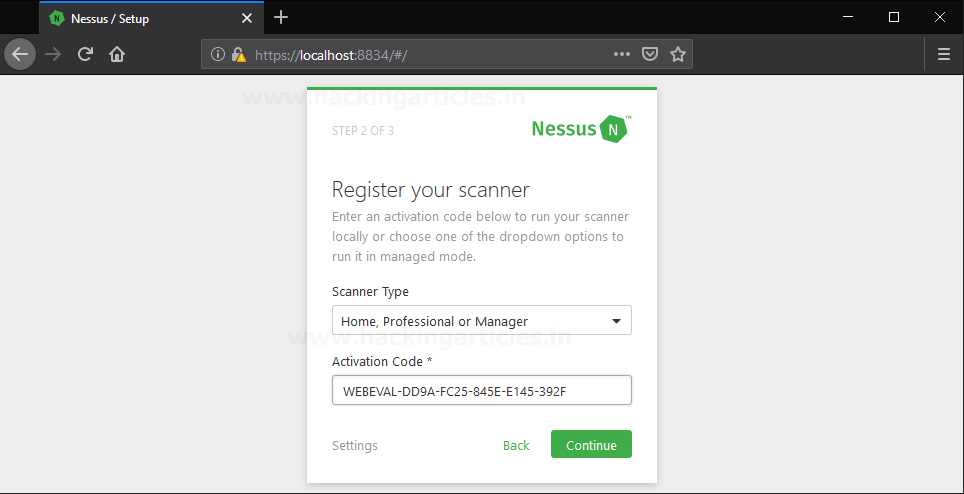Open the Firefox hamburger menu
The width and height of the screenshot is (964, 494).
(944, 54)
